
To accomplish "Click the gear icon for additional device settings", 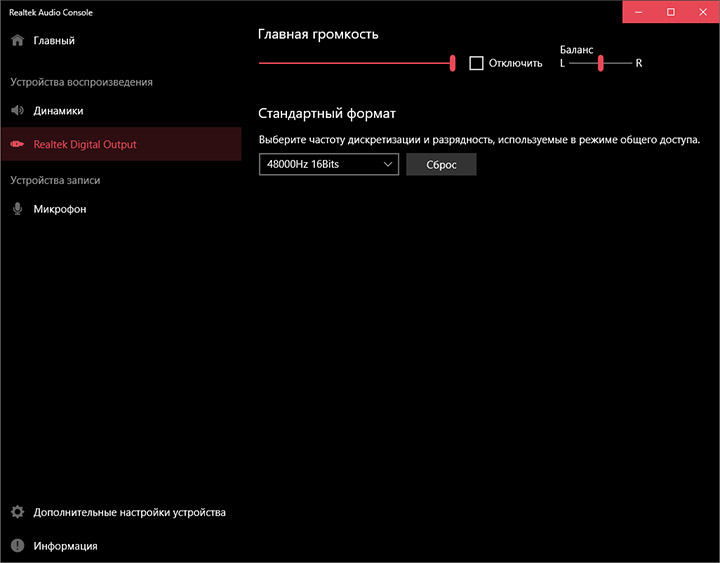I will tap(17, 512).
